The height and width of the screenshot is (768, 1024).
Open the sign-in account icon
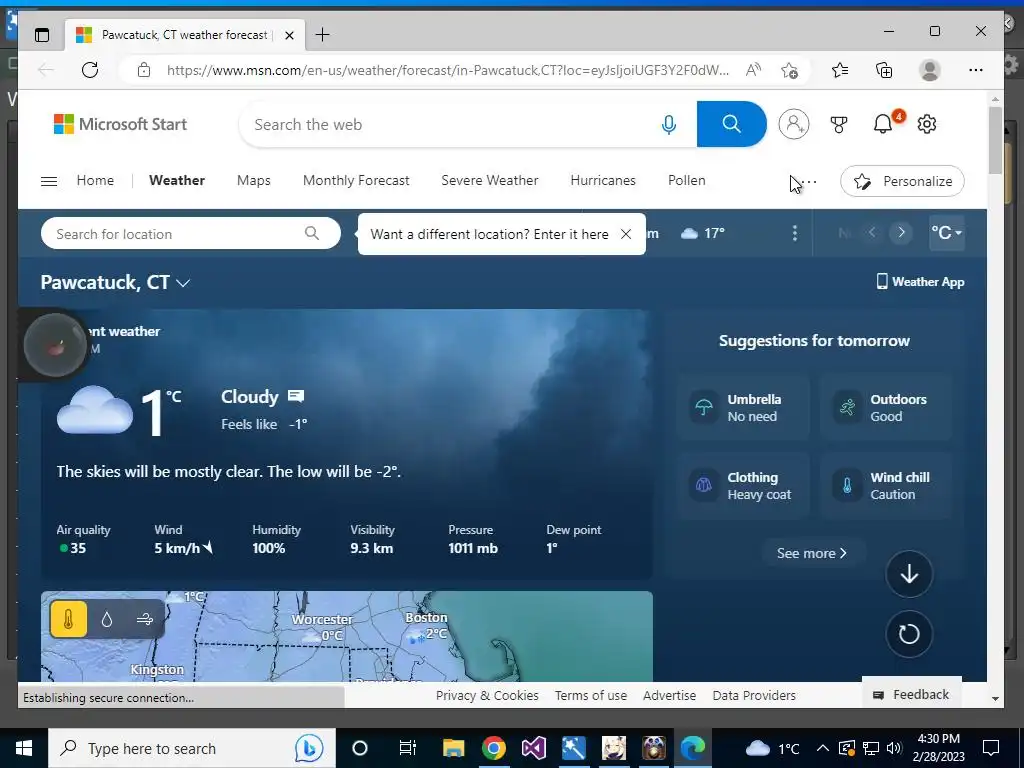(x=793, y=124)
